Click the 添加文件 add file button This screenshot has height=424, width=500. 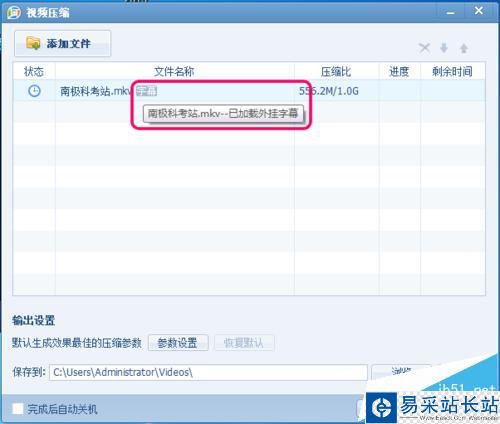62,43
